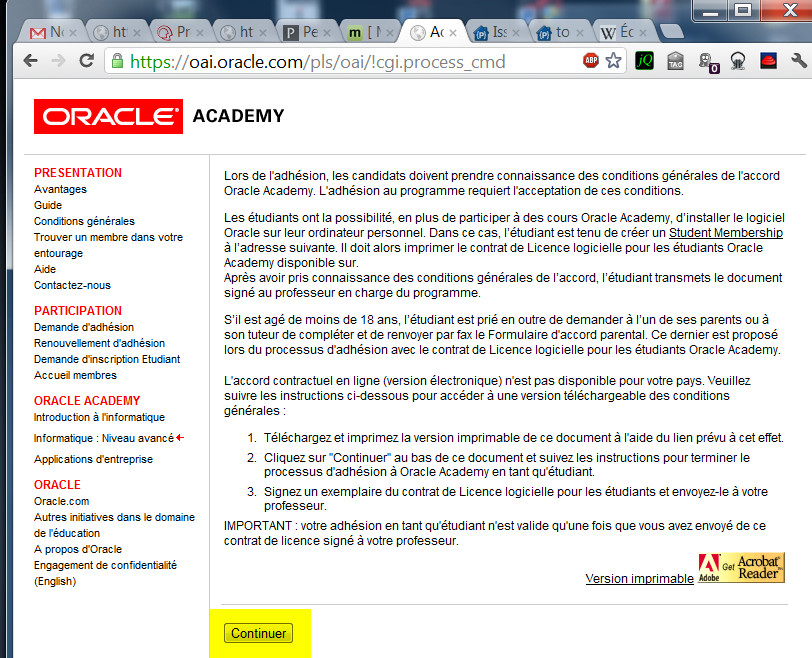Open Informatique : Niveau avancé link
This screenshot has height=658, width=812.
click(104, 438)
